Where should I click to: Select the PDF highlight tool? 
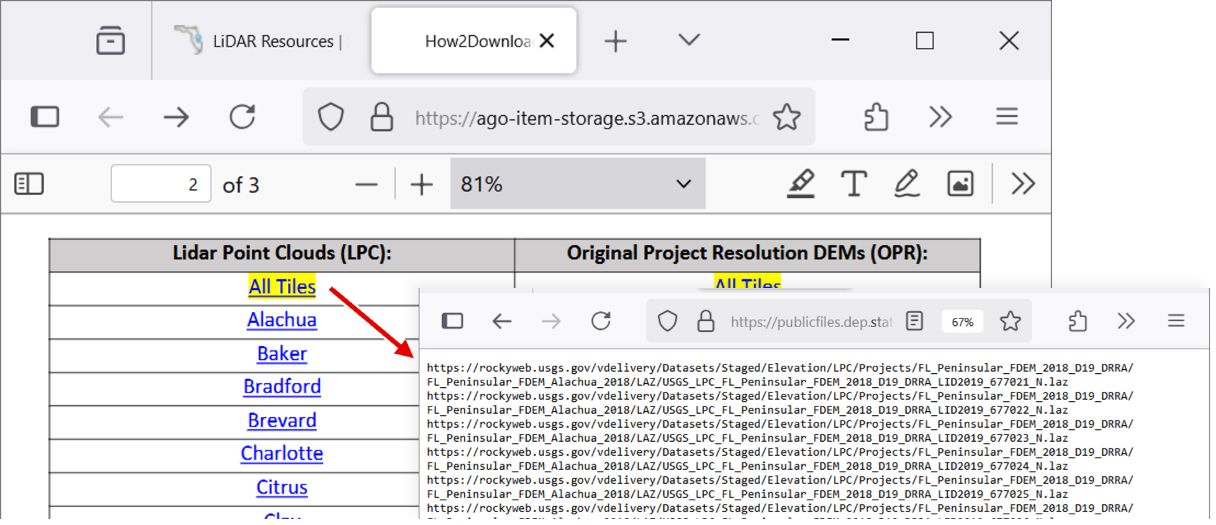point(800,183)
